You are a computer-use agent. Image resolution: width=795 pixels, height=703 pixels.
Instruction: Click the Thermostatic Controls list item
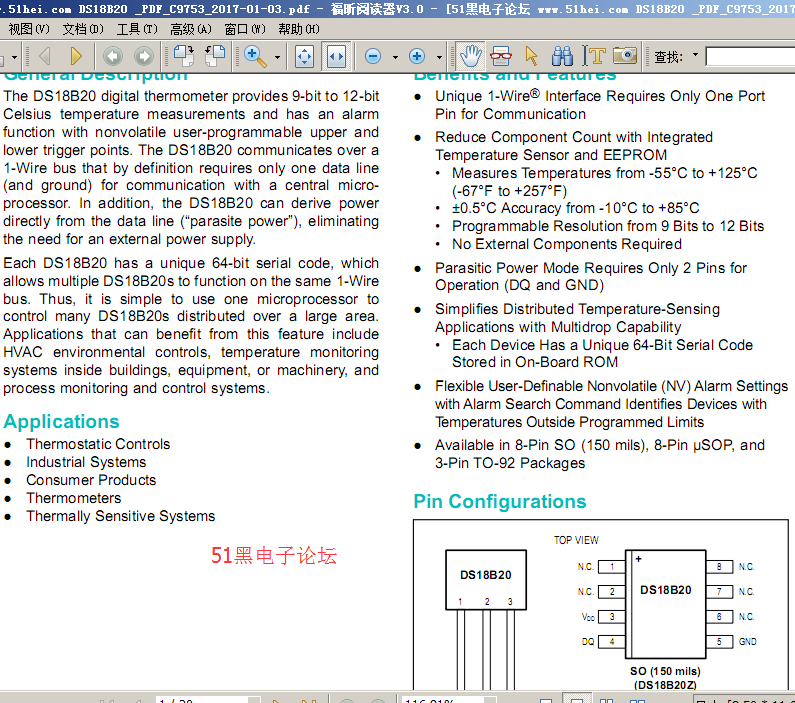(98, 444)
